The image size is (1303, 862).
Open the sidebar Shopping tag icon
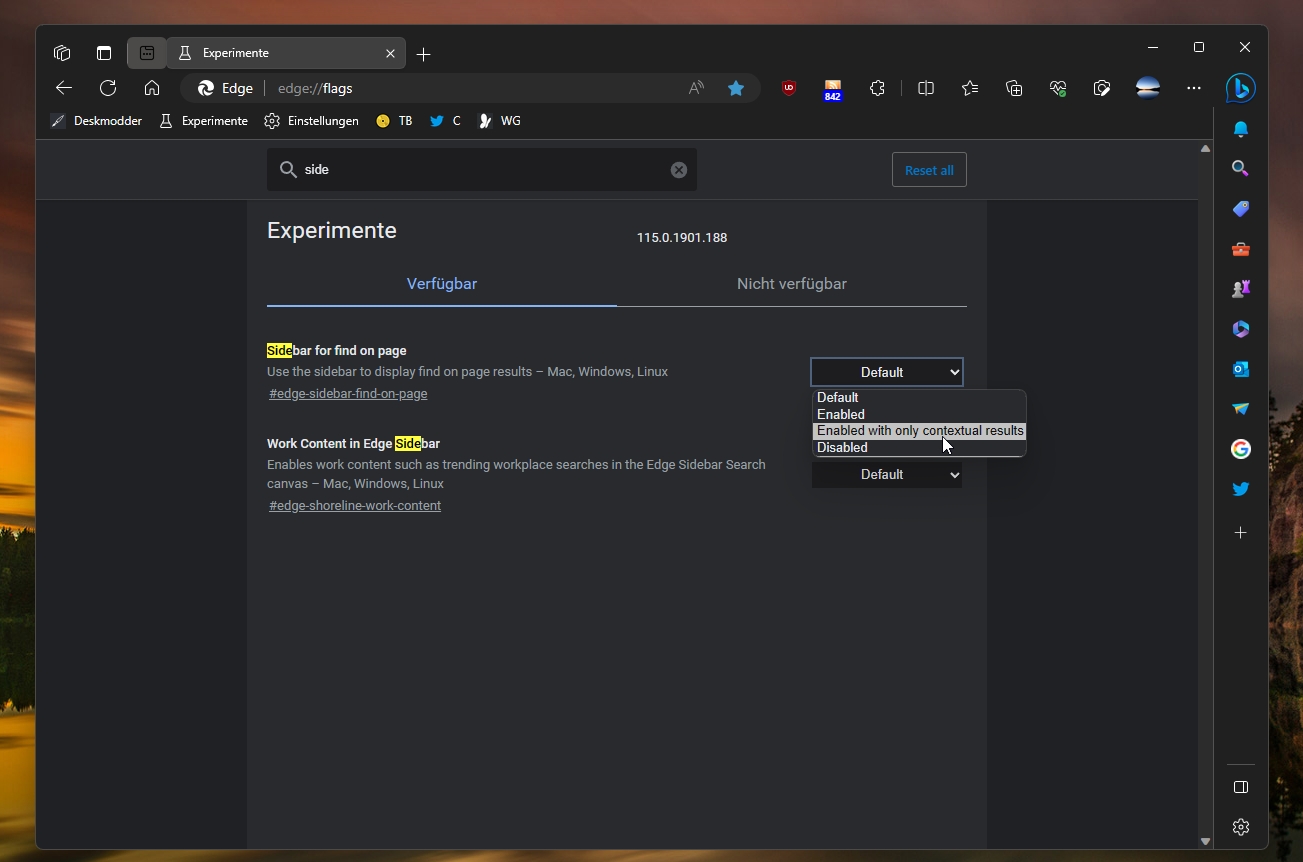tap(1240, 209)
